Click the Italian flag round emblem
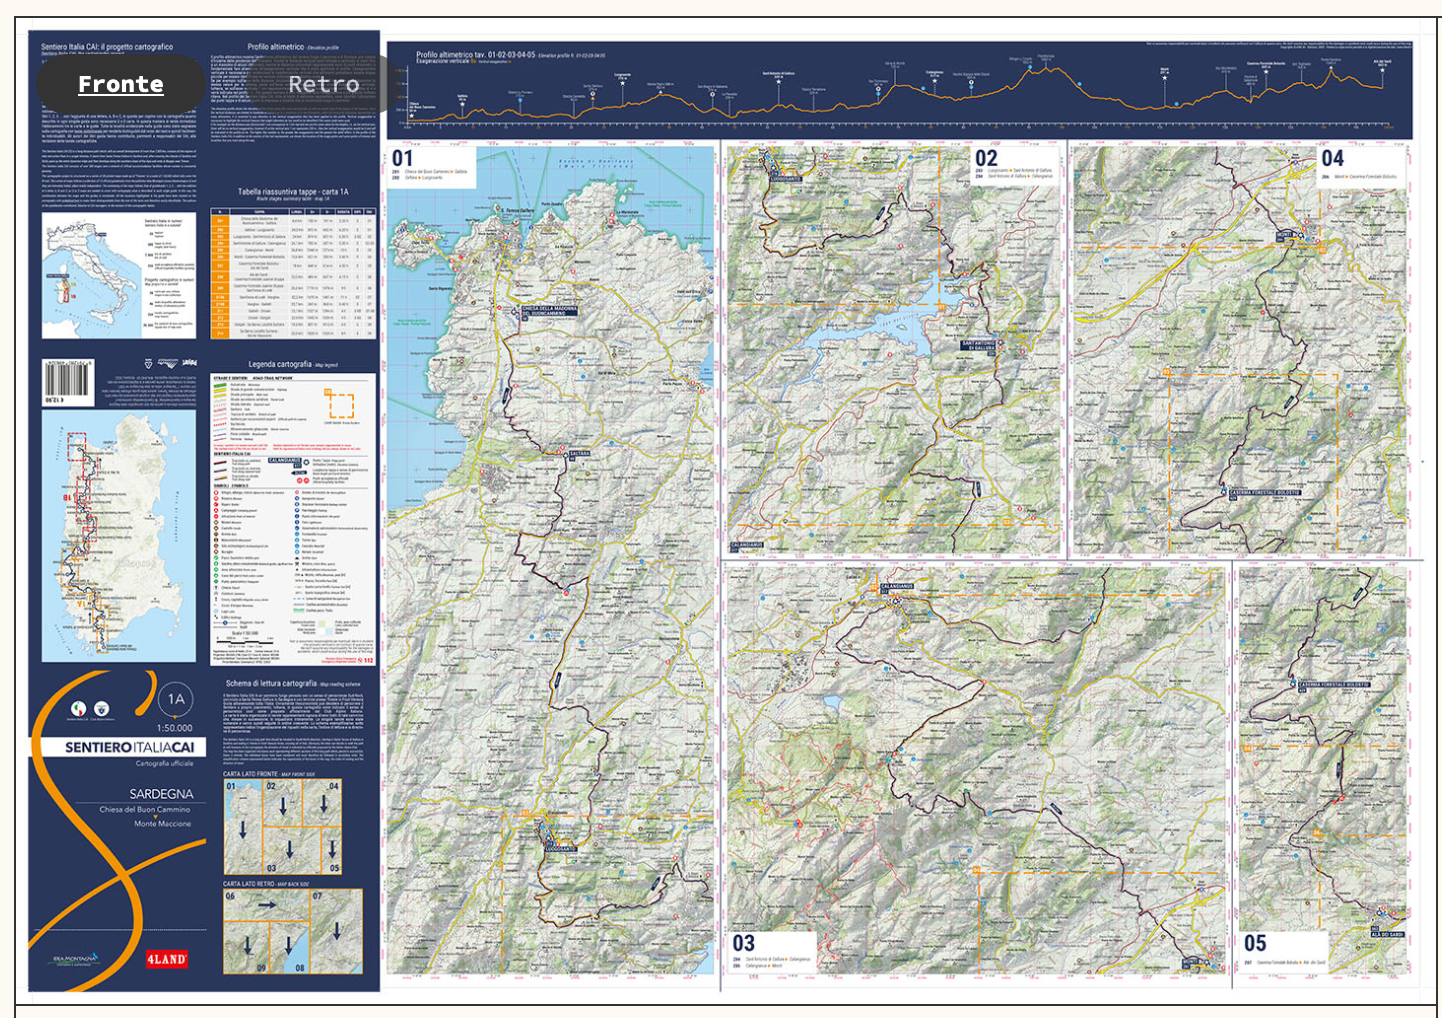The image size is (1442, 1018). point(78,709)
